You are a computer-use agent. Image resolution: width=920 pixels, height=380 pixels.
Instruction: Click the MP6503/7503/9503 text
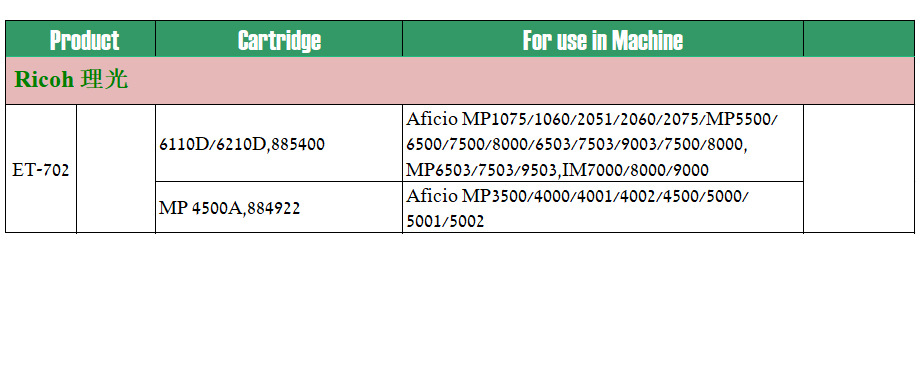coord(481,170)
